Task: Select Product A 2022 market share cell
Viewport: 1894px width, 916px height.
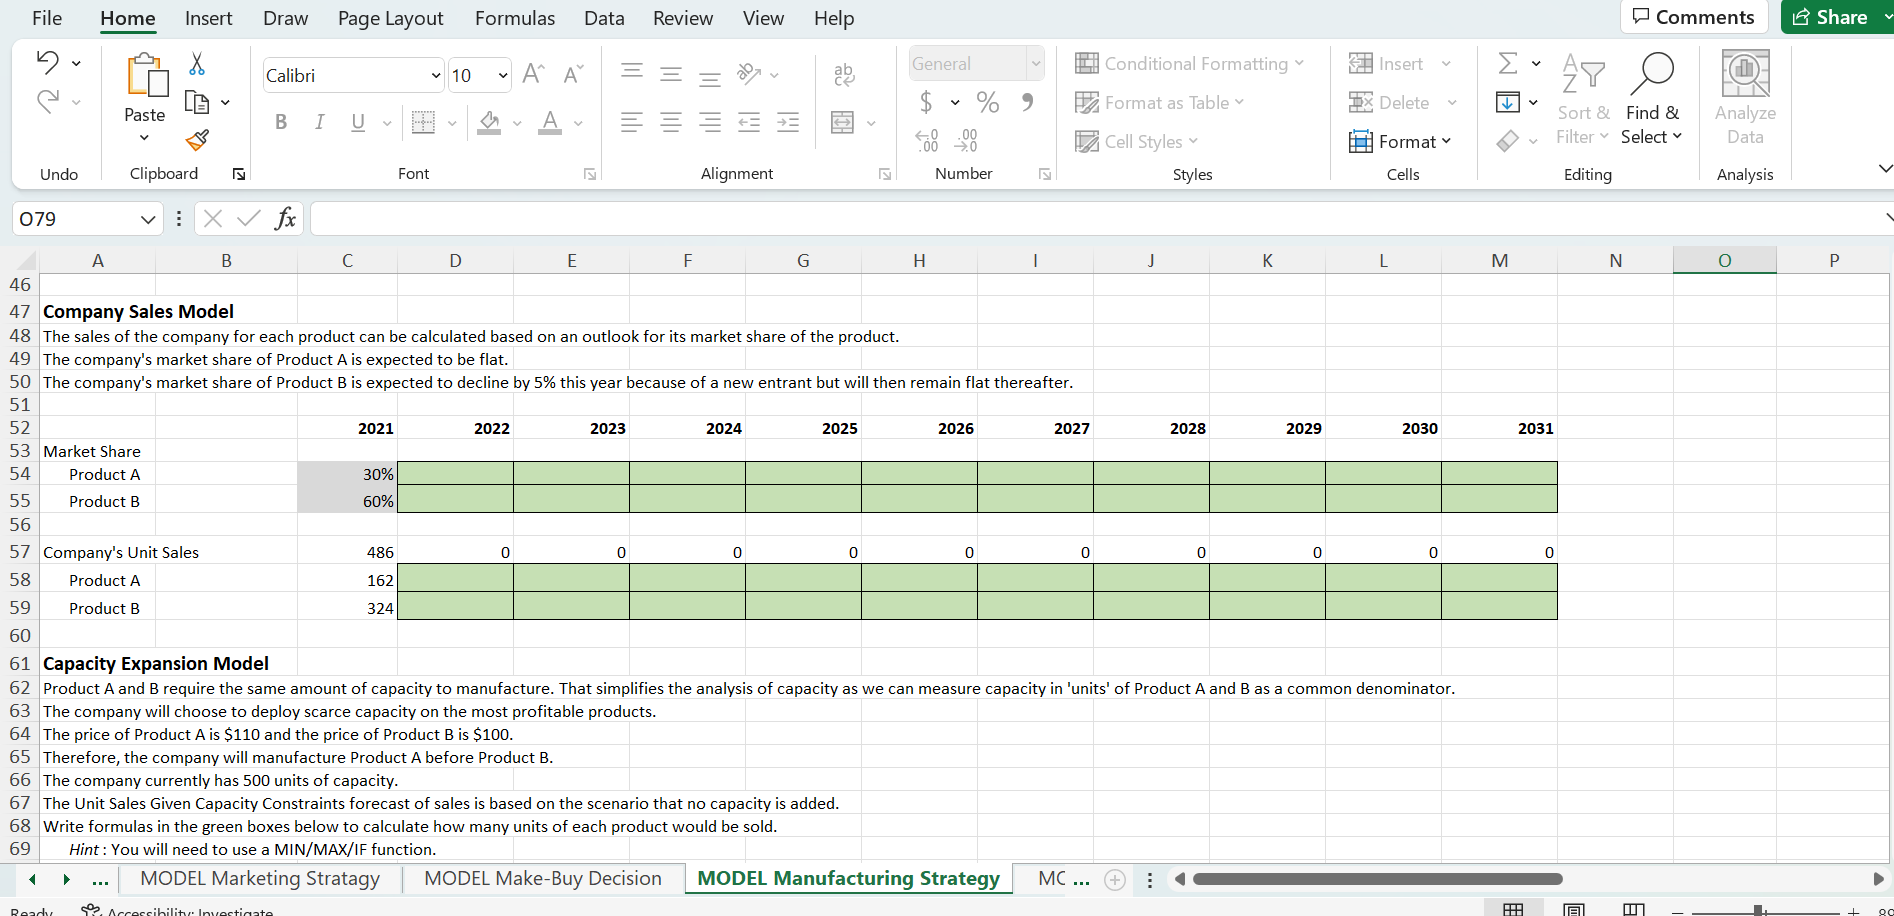Action: 455,474
